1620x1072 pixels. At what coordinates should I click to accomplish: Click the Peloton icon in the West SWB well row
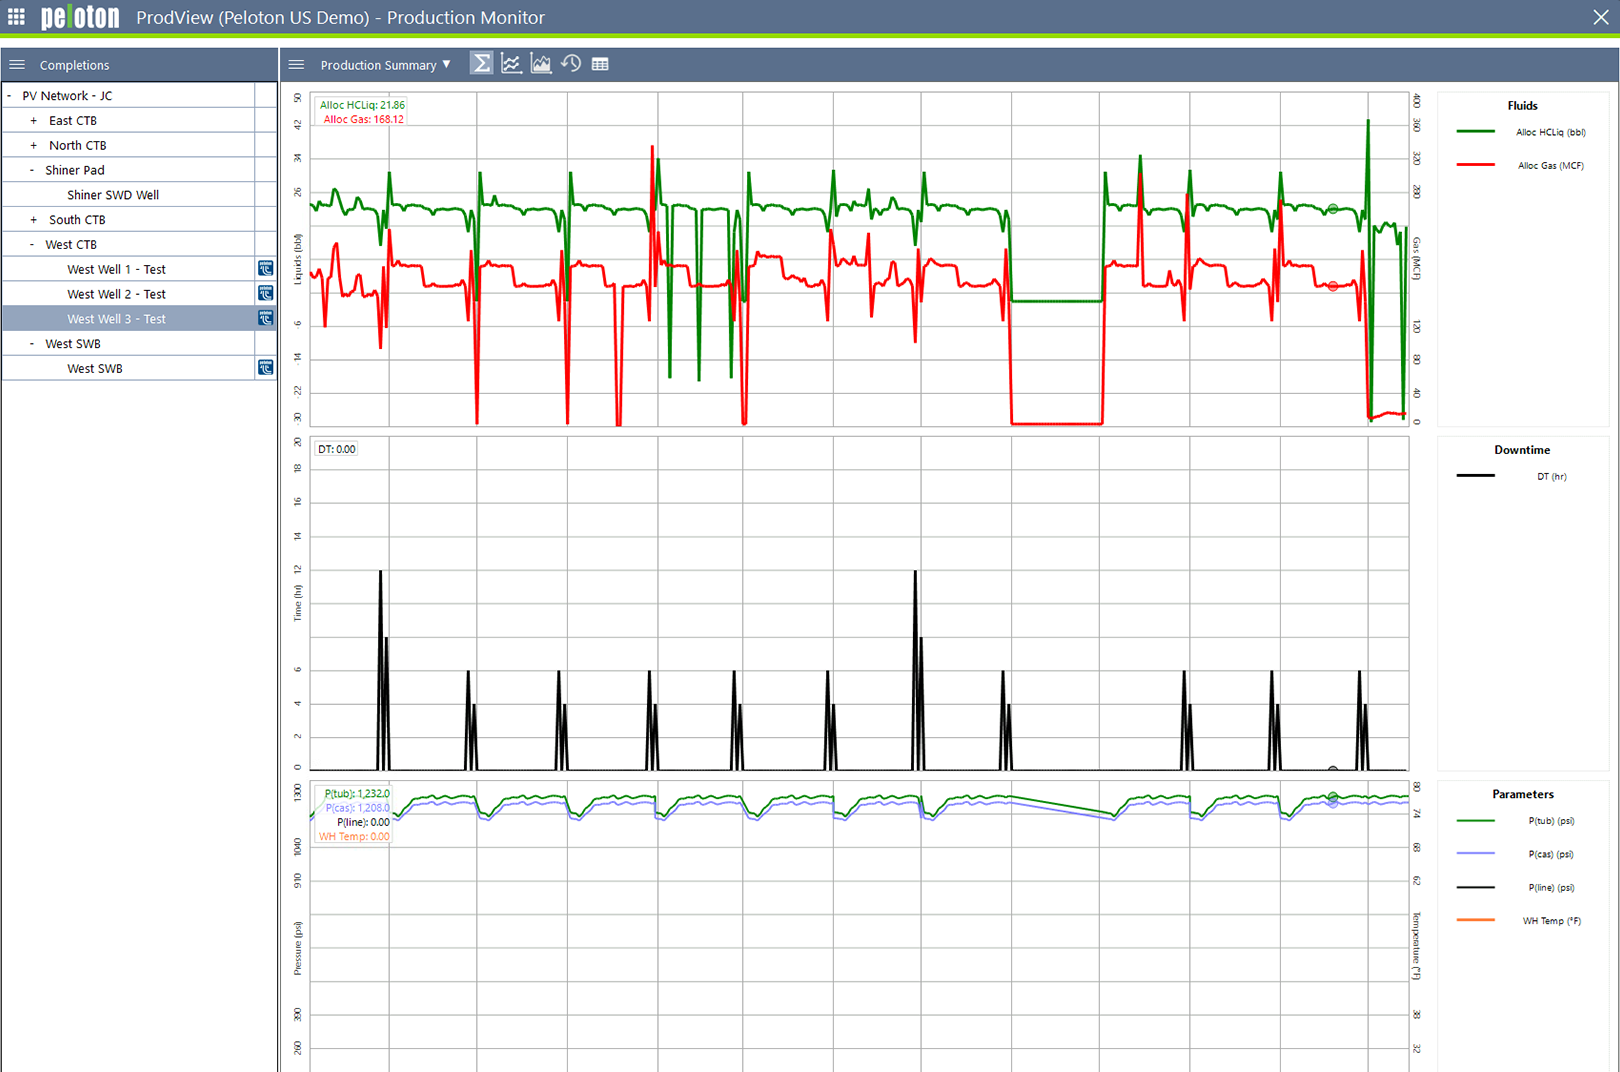pos(265,368)
